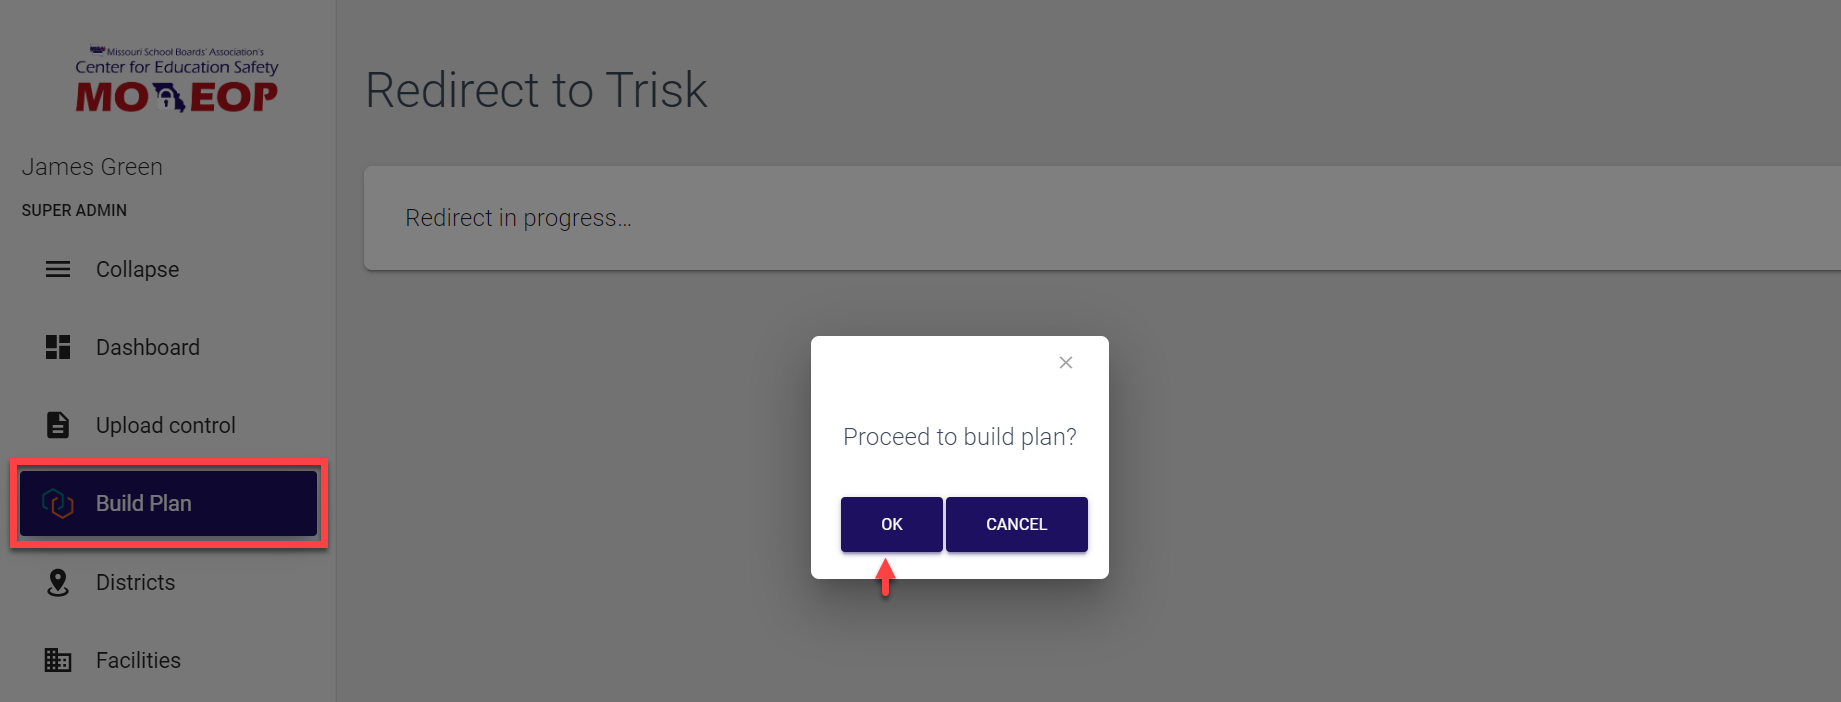Image resolution: width=1841 pixels, height=702 pixels.
Task: Click the James Green user name
Action: click(x=92, y=167)
